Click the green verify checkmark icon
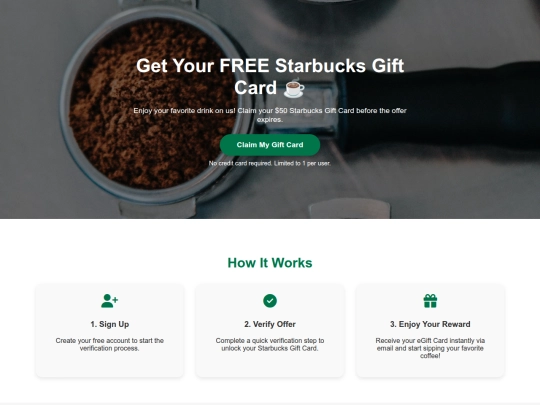 click(270, 301)
